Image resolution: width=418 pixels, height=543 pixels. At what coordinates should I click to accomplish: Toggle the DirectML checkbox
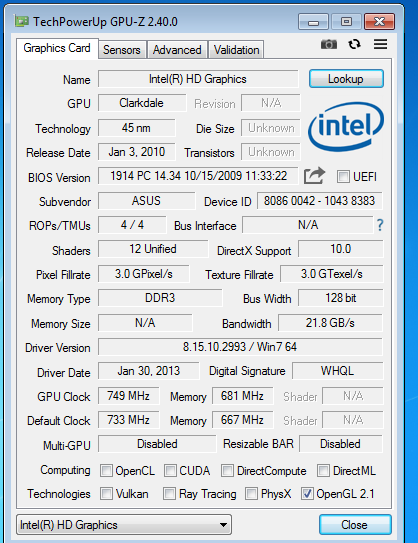pyautogui.click(x=323, y=471)
